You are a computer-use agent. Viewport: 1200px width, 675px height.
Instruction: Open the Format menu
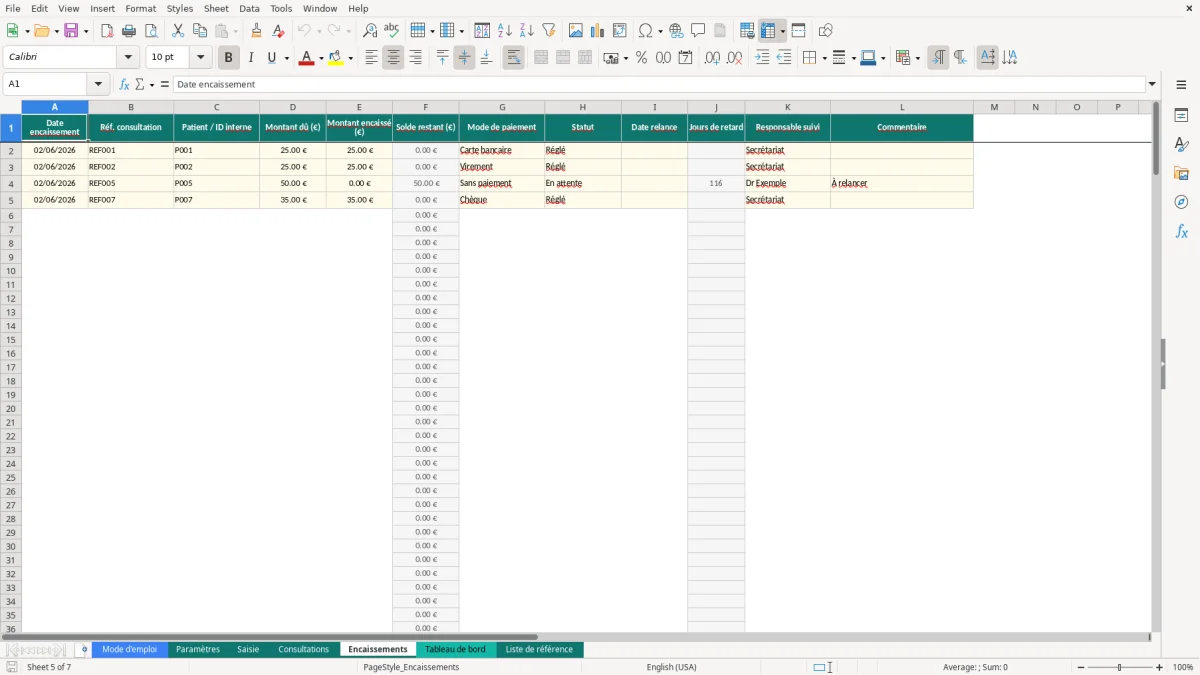(x=141, y=8)
